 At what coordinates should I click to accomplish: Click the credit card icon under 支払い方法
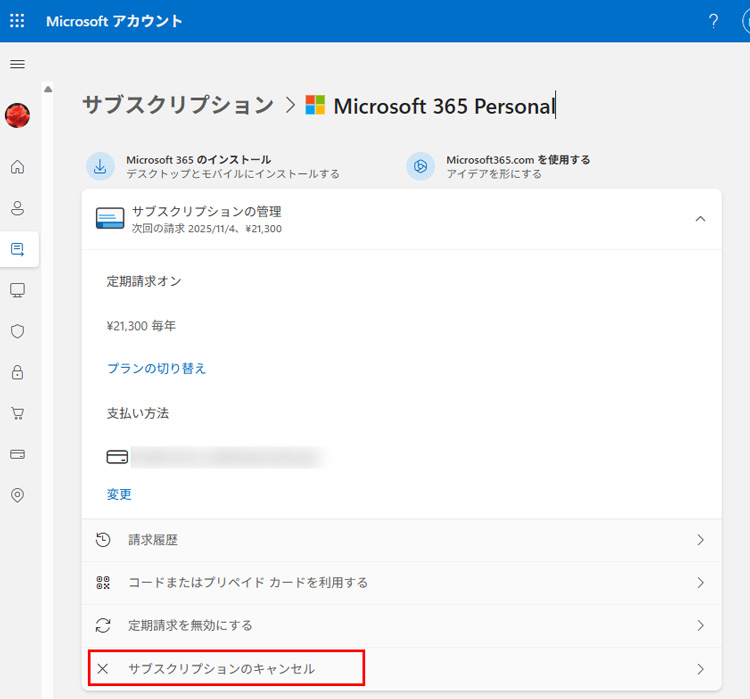pyautogui.click(x=117, y=457)
